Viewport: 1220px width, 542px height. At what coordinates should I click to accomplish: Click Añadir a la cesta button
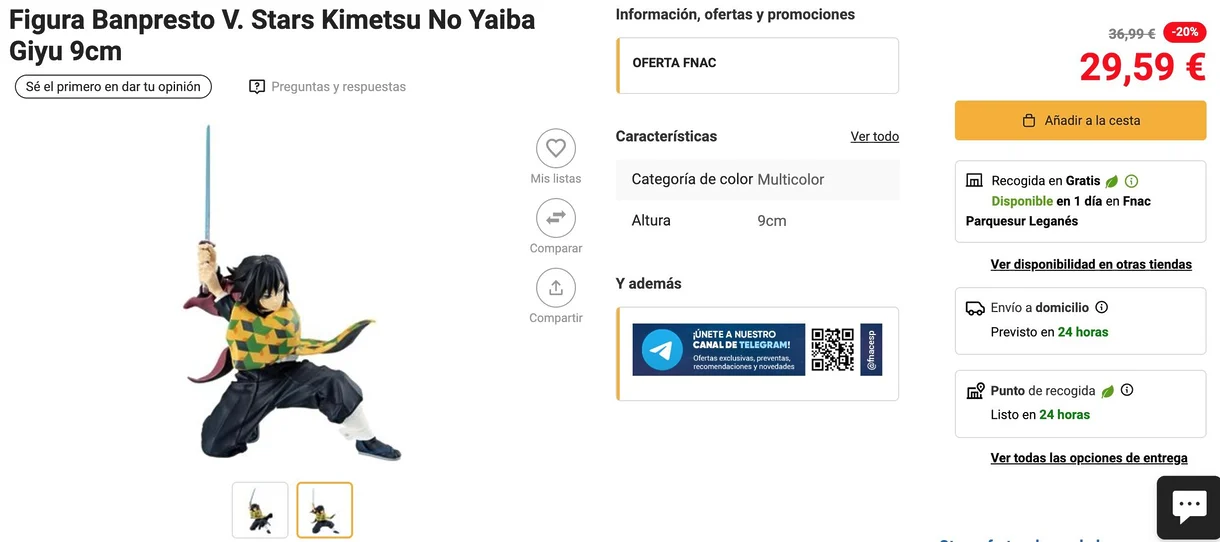(x=1081, y=120)
